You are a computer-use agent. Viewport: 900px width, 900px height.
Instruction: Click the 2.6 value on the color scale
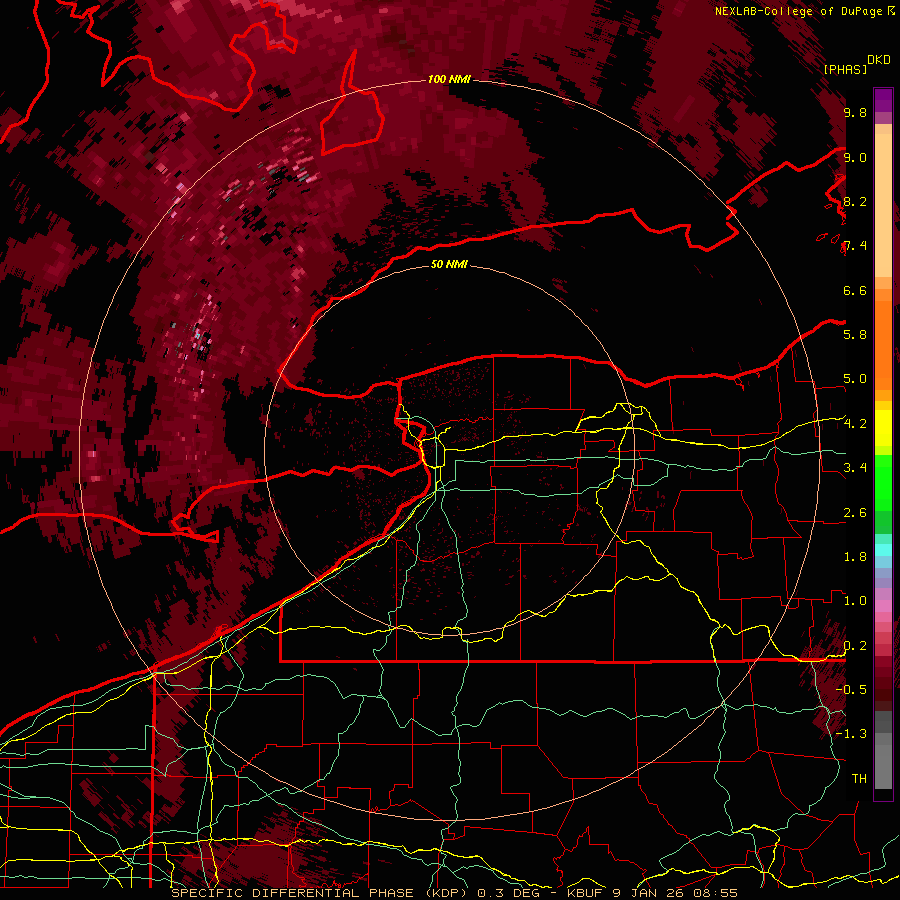pyautogui.click(x=855, y=513)
